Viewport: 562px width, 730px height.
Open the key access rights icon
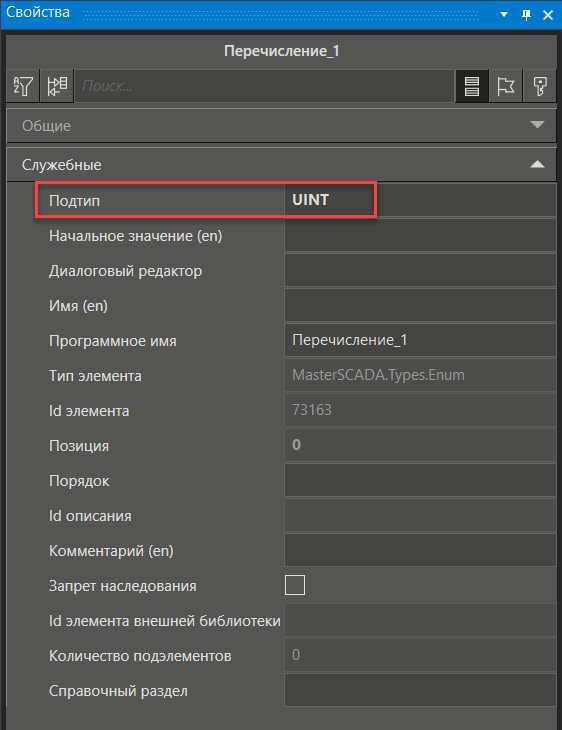pyautogui.click(x=540, y=86)
